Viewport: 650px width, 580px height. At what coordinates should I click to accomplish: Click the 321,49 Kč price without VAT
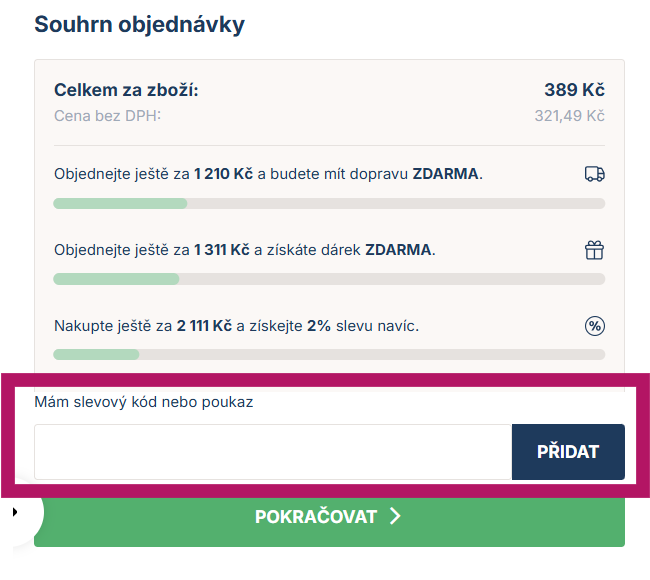[569, 116]
